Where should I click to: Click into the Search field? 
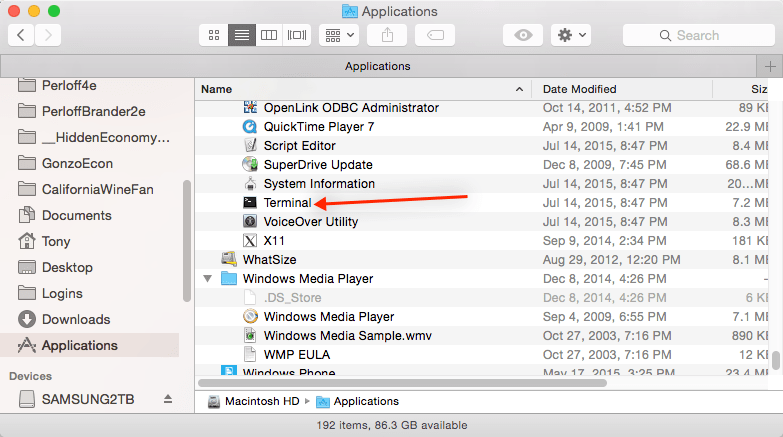pos(699,35)
